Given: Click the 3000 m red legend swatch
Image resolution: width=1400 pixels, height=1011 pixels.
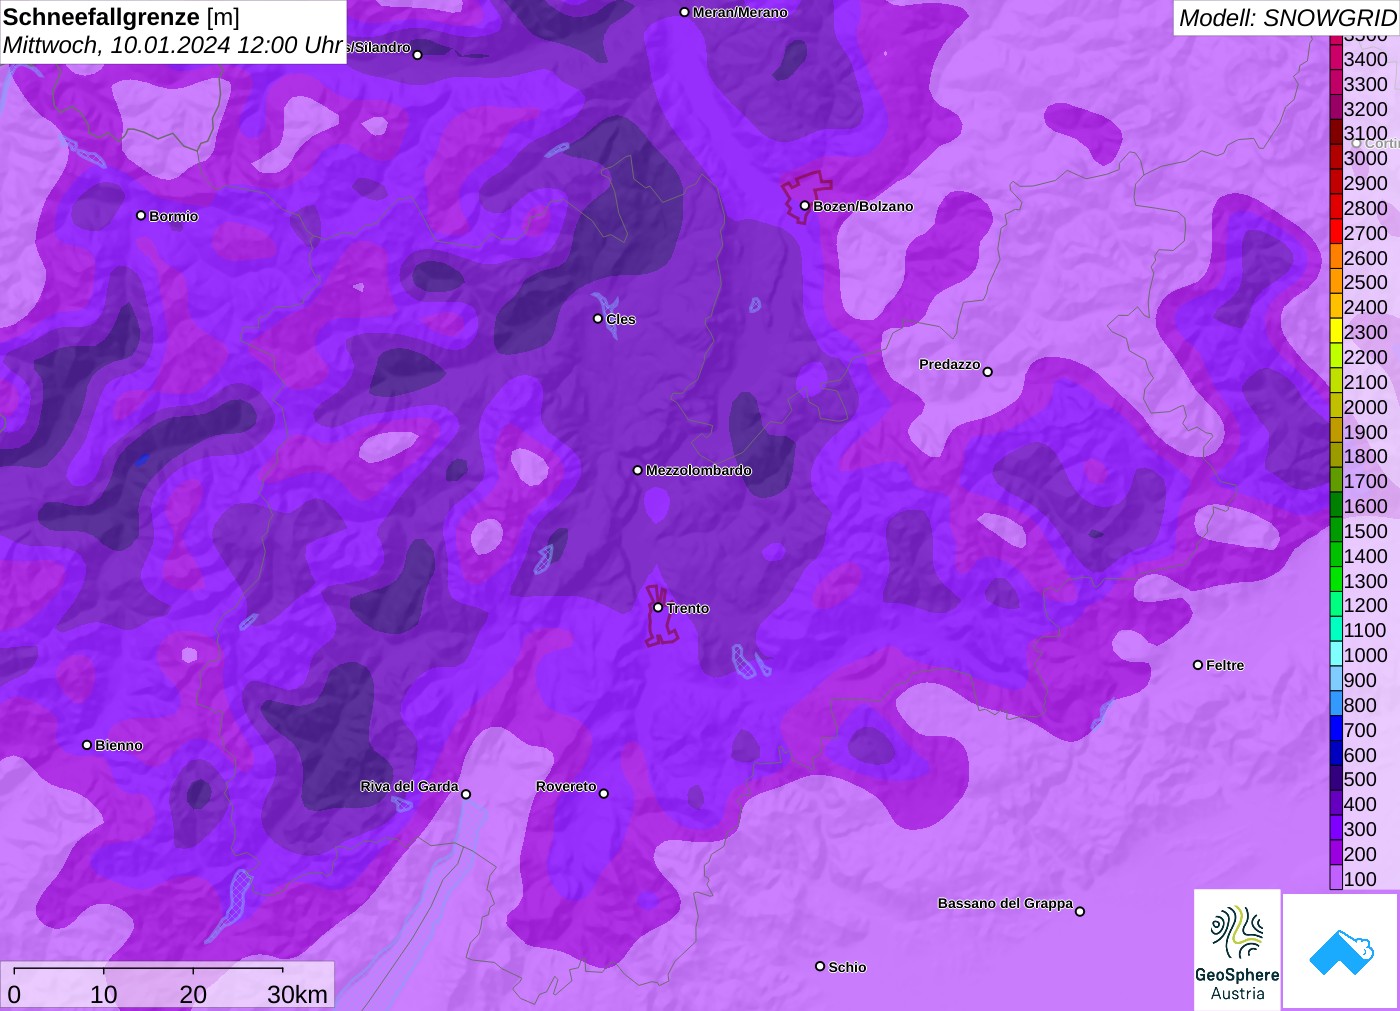Looking at the screenshot, I should [1336, 158].
